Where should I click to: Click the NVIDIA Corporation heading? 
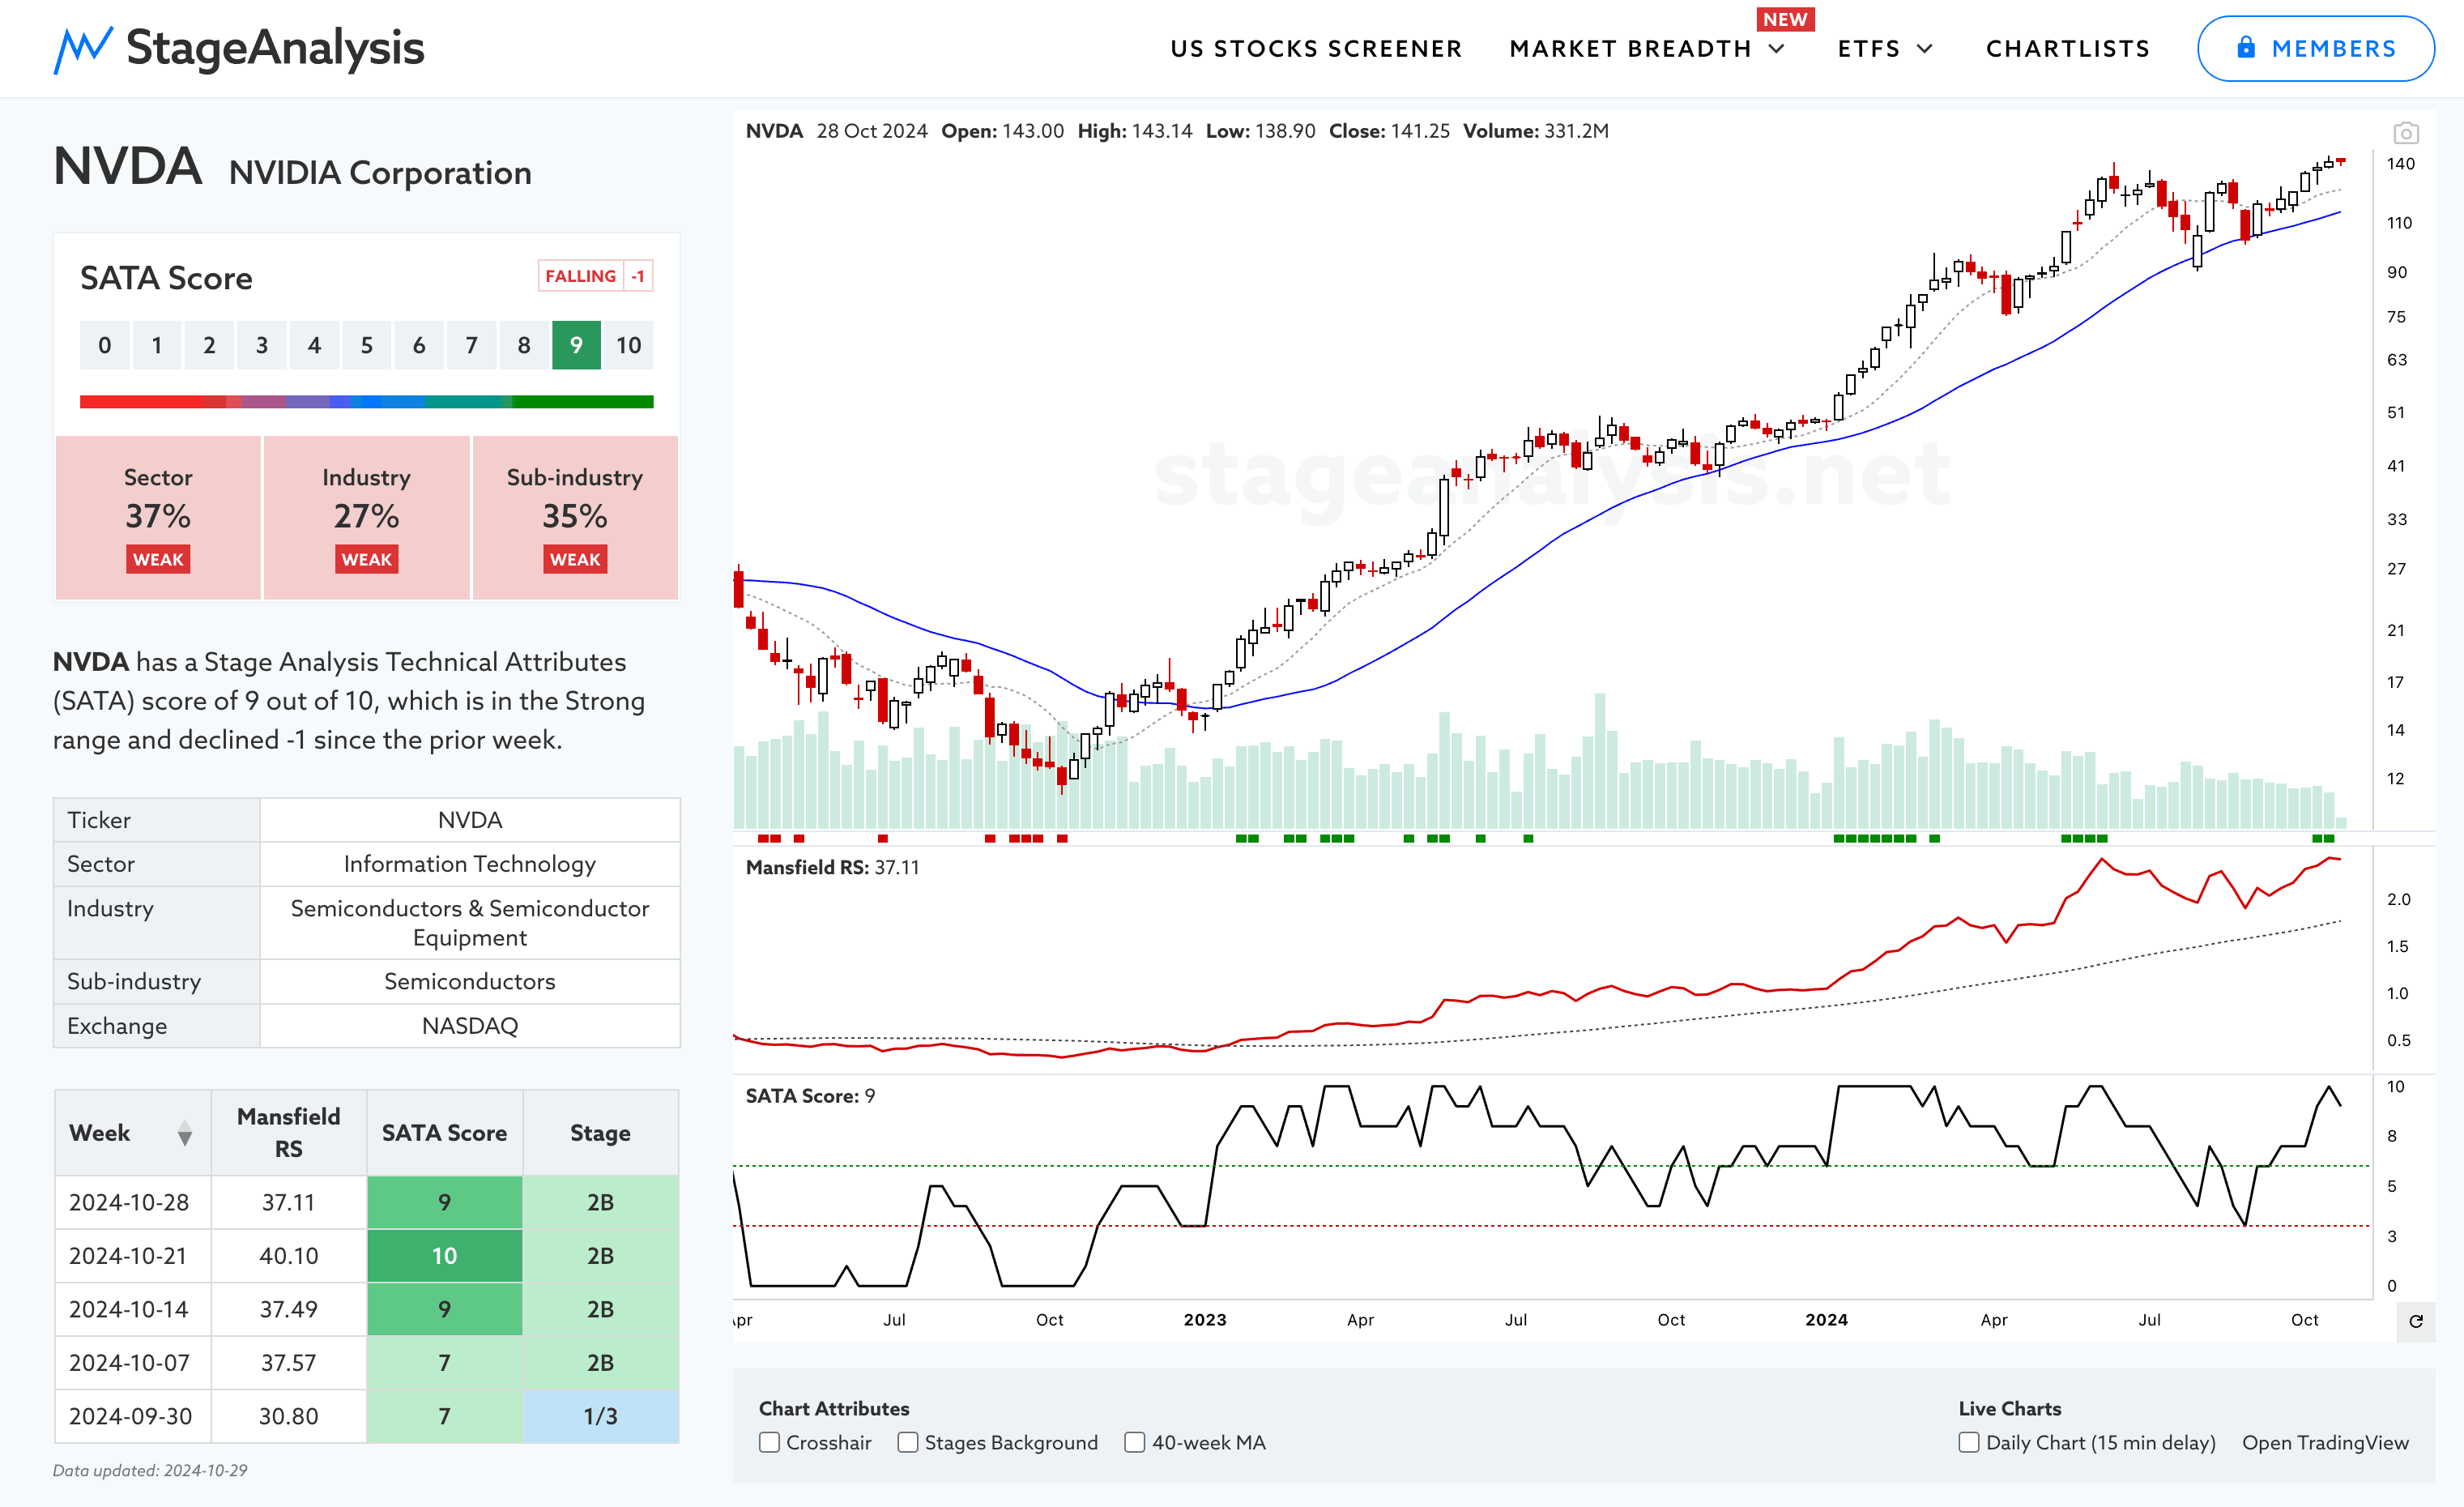380,173
